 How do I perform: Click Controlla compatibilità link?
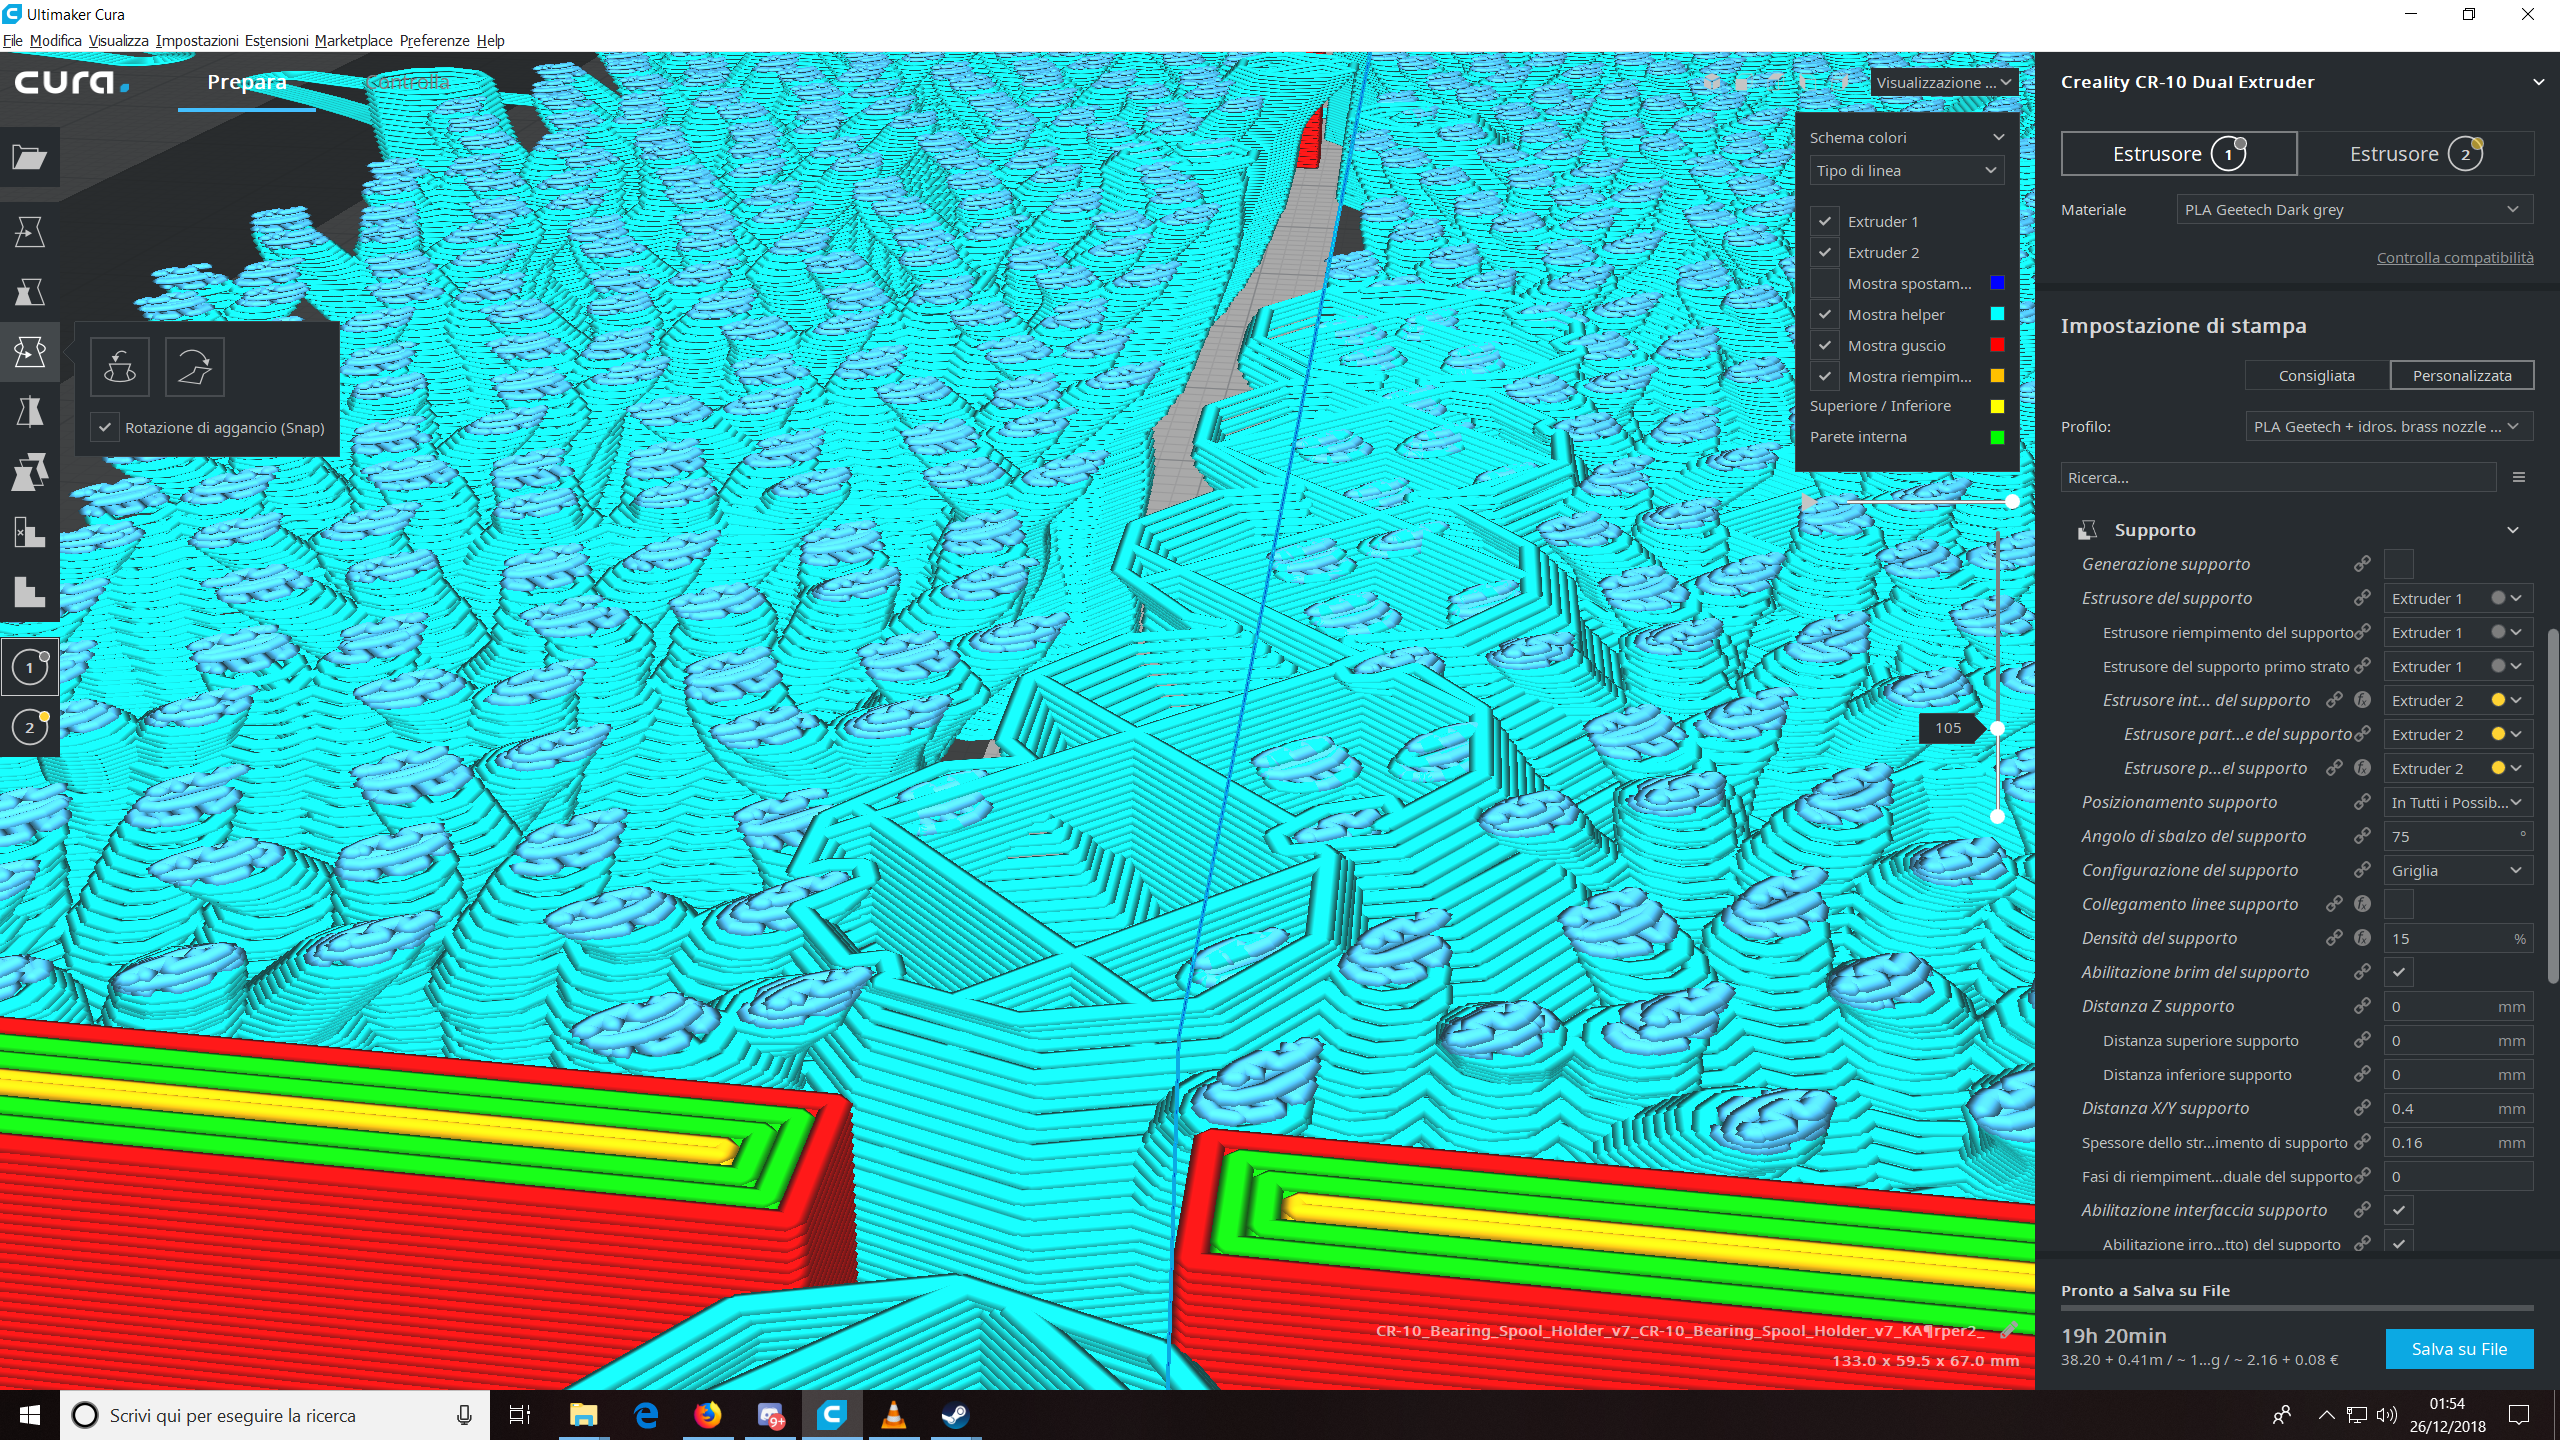tap(2455, 257)
